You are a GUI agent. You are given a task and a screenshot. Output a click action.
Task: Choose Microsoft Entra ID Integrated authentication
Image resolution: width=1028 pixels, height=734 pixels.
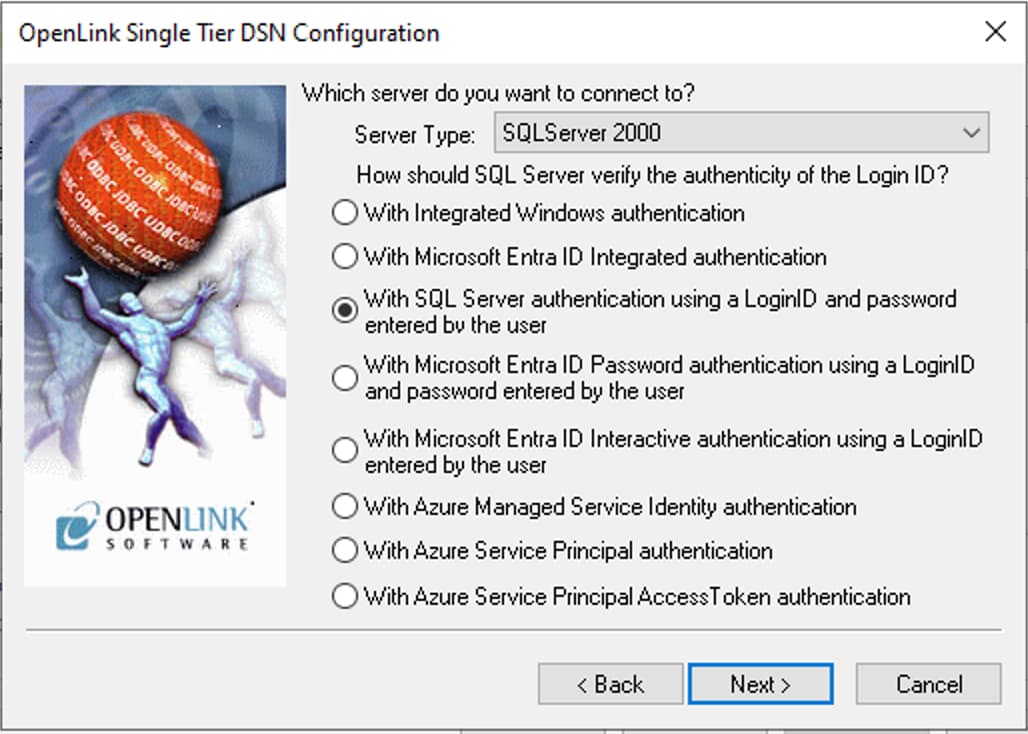coord(345,256)
